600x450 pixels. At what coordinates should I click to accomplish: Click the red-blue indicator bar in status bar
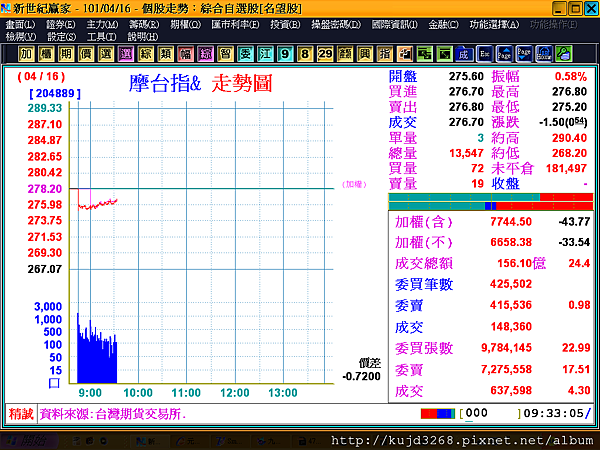(438, 414)
